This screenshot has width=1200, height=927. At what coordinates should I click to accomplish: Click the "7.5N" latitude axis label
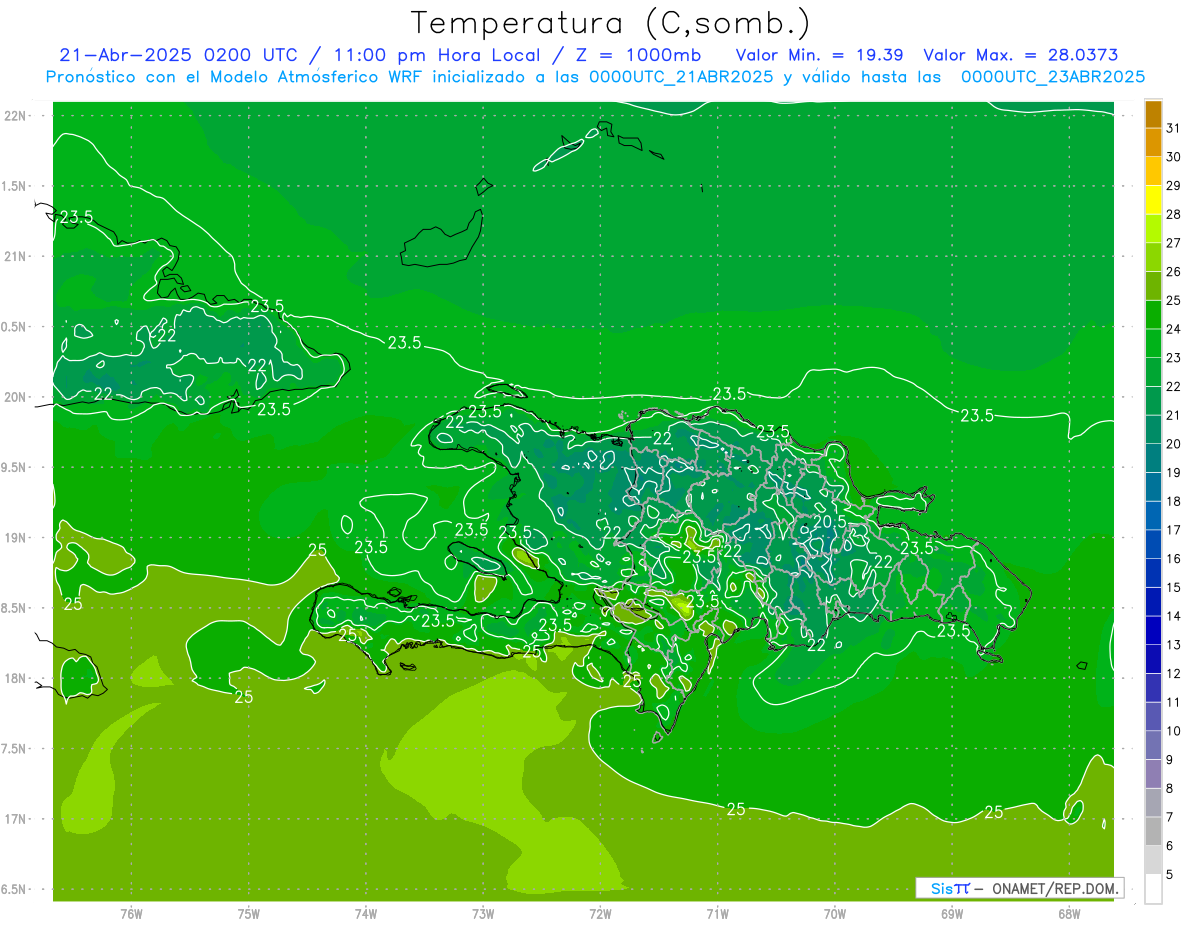pyautogui.click(x=15, y=749)
